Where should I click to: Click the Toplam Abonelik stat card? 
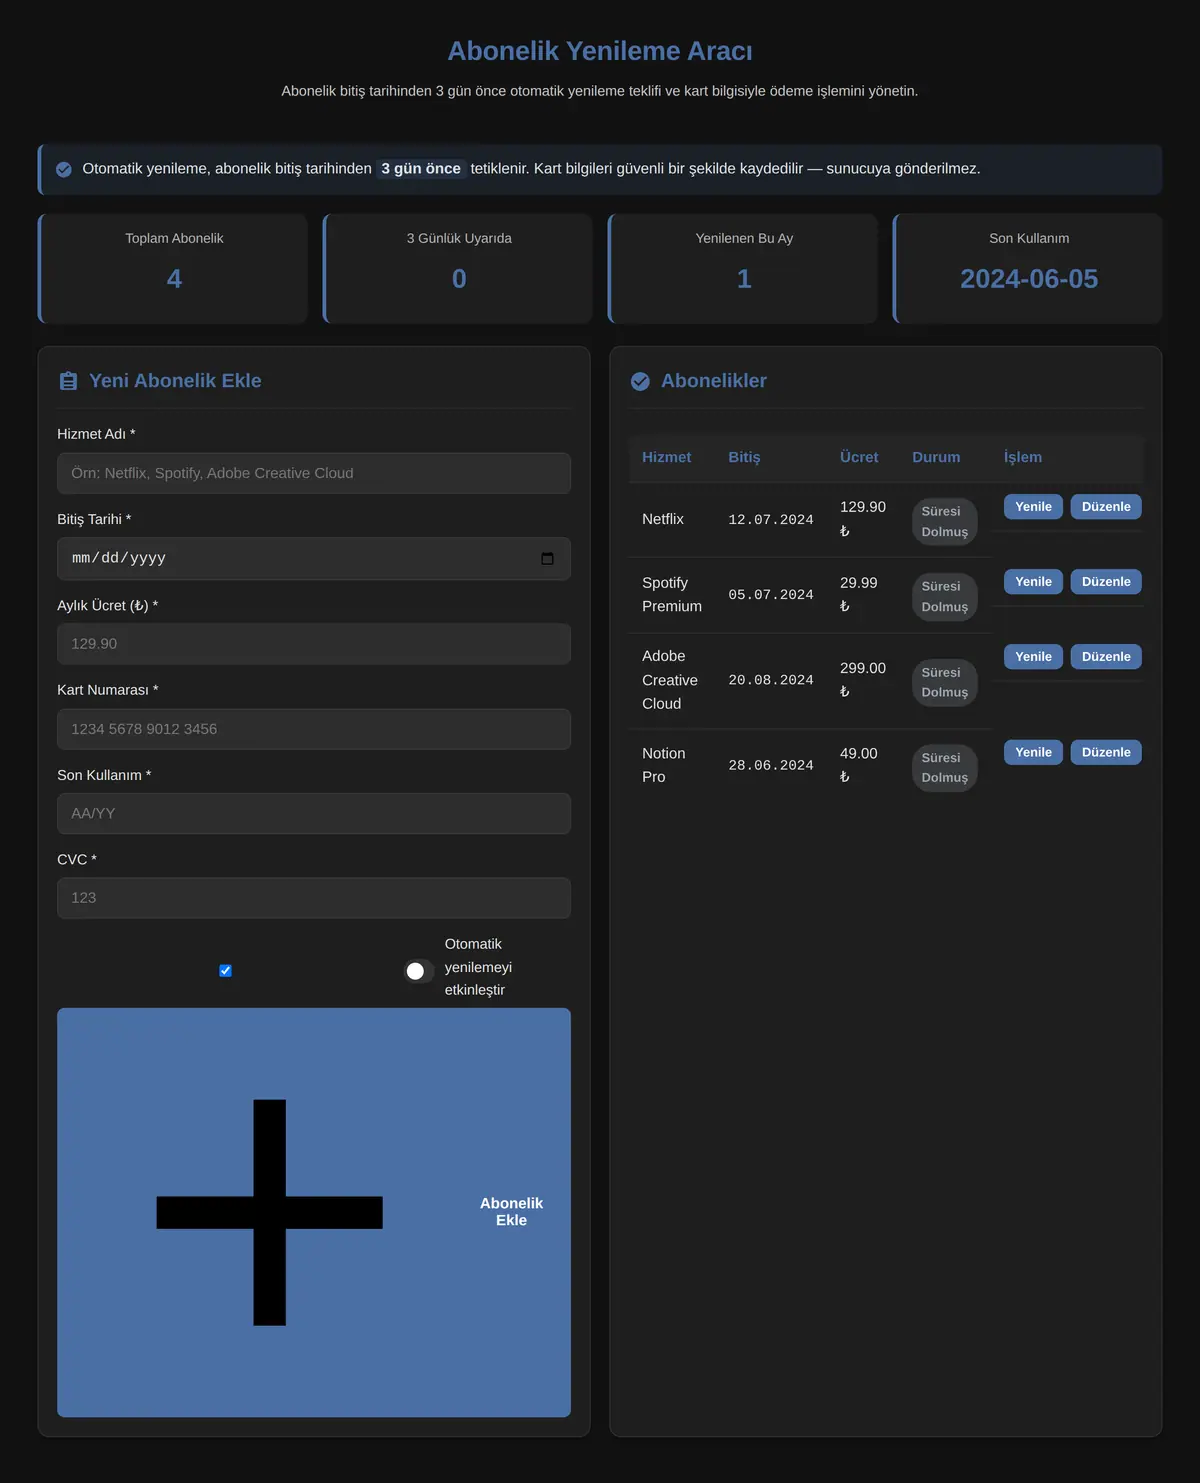pos(173,268)
